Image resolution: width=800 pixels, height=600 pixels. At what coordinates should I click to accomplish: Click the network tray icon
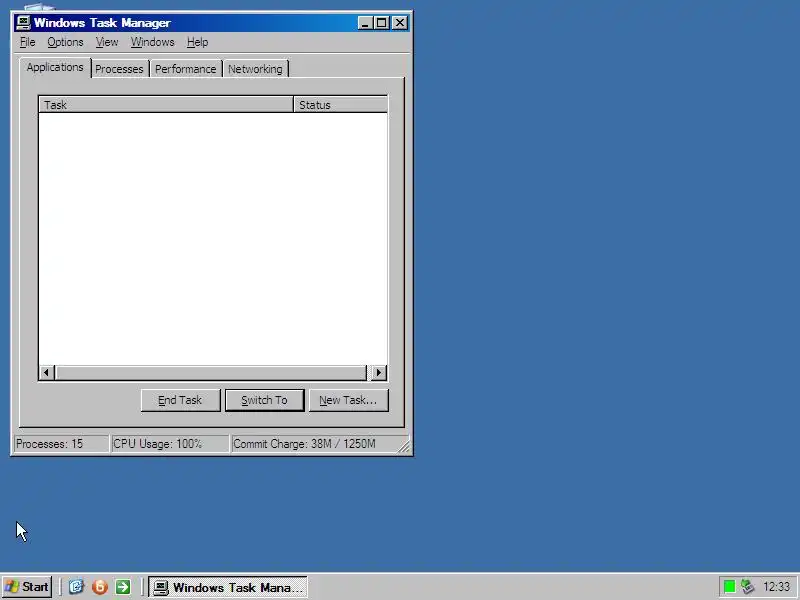coord(747,587)
